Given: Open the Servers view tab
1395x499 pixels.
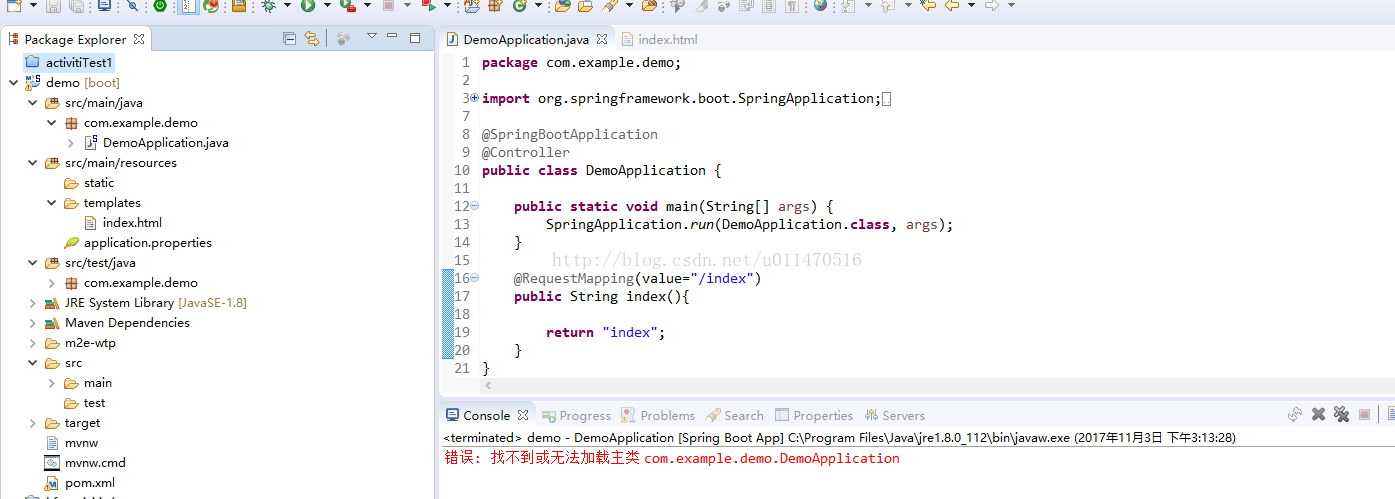Looking at the screenshot, I should [895, 415].
